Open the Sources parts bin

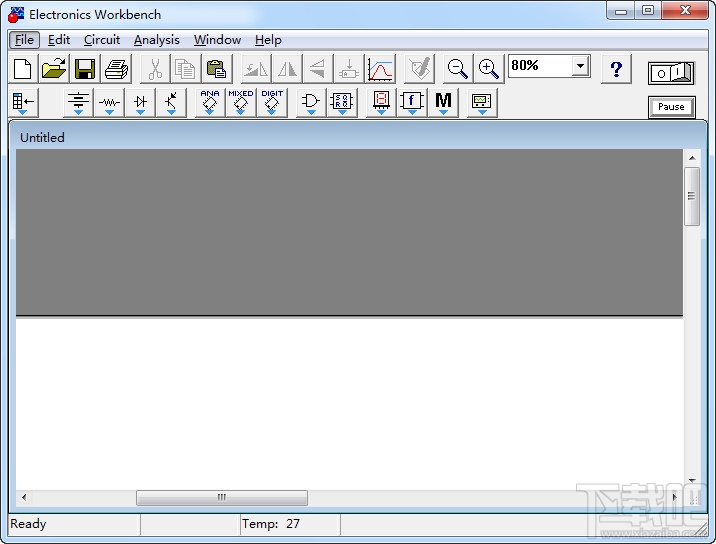tap(79, 103)
